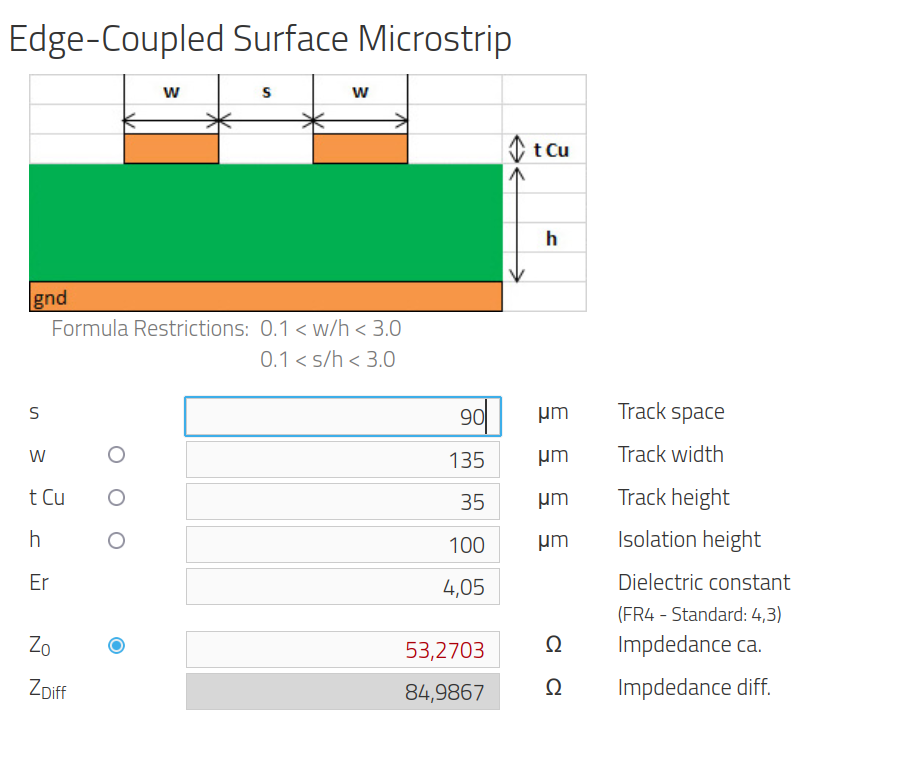The image size is (915, 767).
Task: Select the Z0 radio button
Action: [116, 646]
